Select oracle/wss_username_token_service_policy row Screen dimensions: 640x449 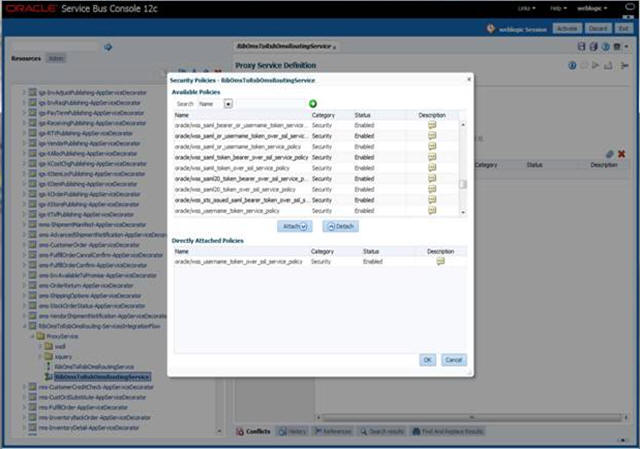click(316, 211)
